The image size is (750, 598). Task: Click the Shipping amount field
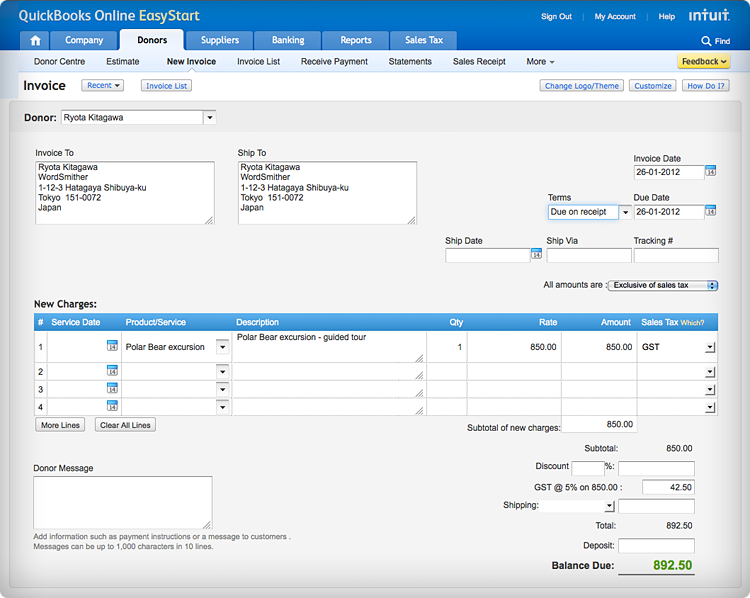click(656, 506)
